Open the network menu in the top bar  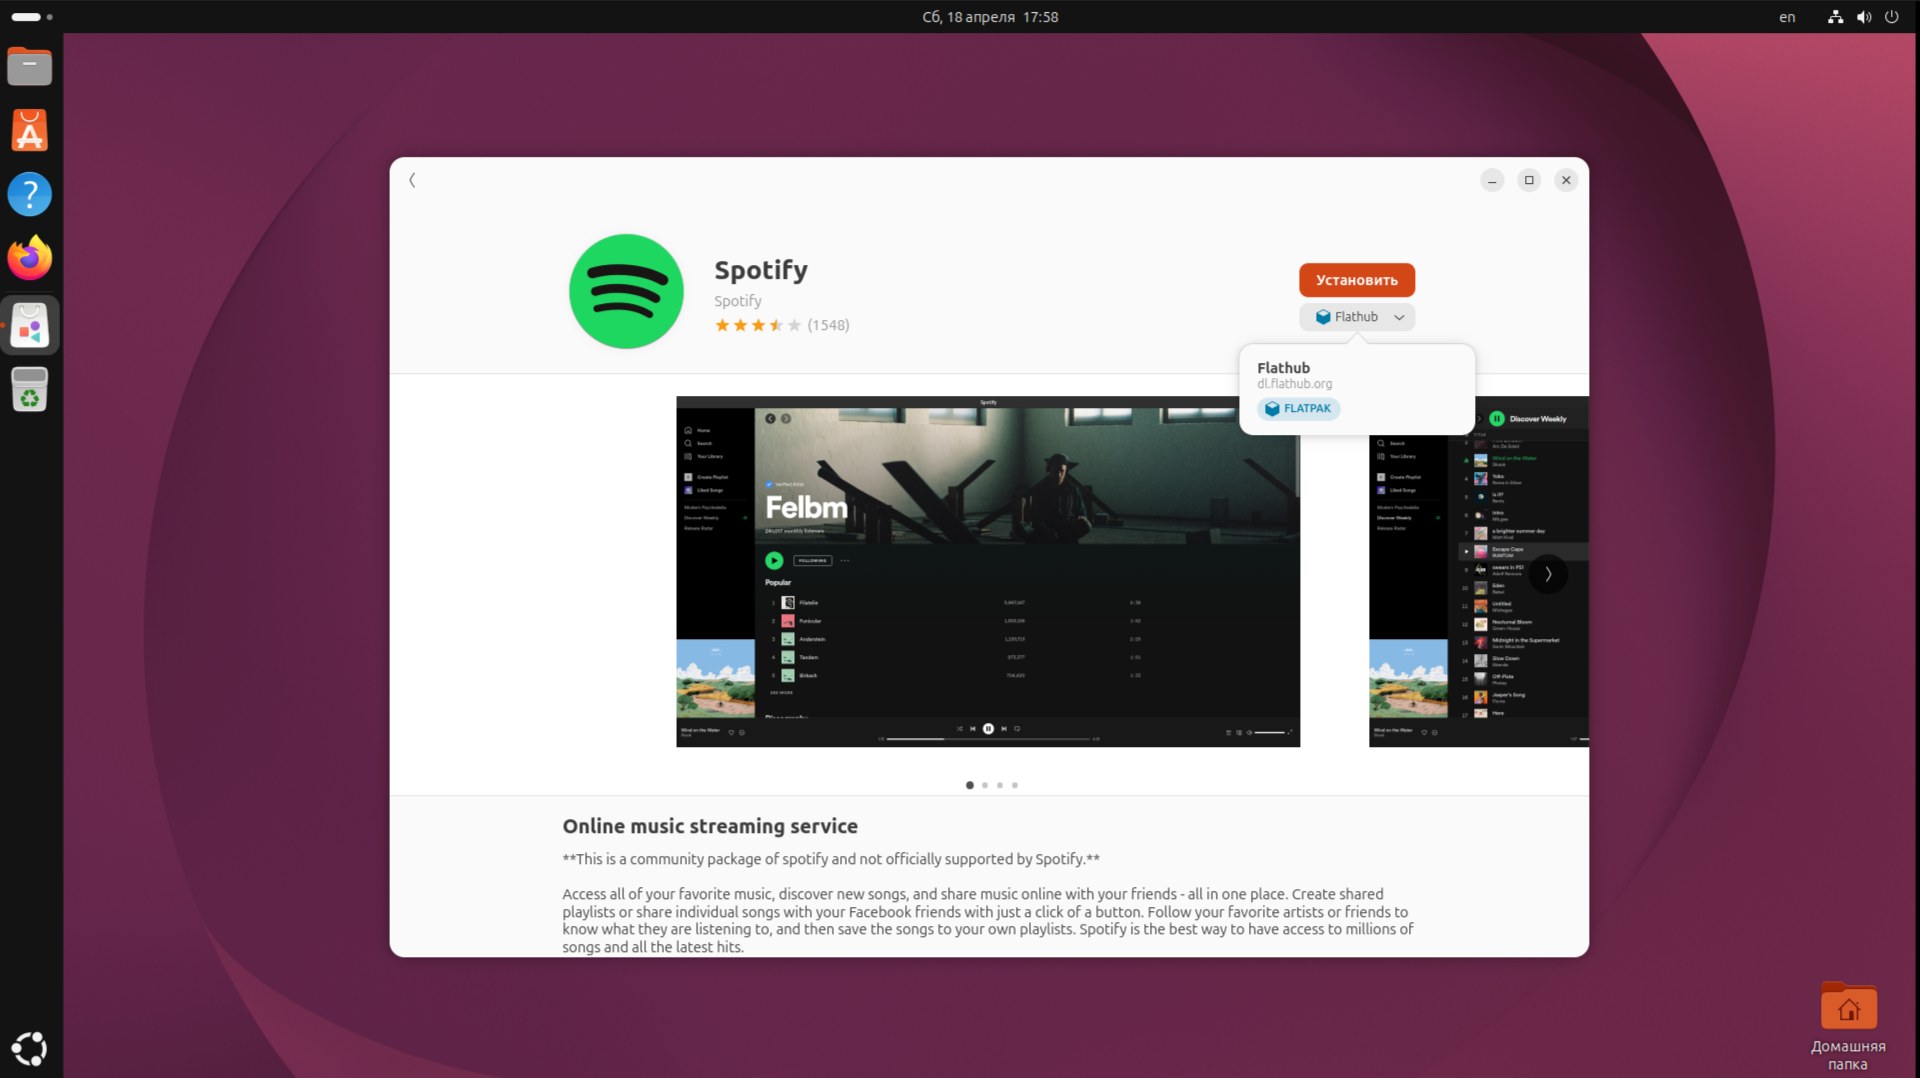tap(1834, 16)
